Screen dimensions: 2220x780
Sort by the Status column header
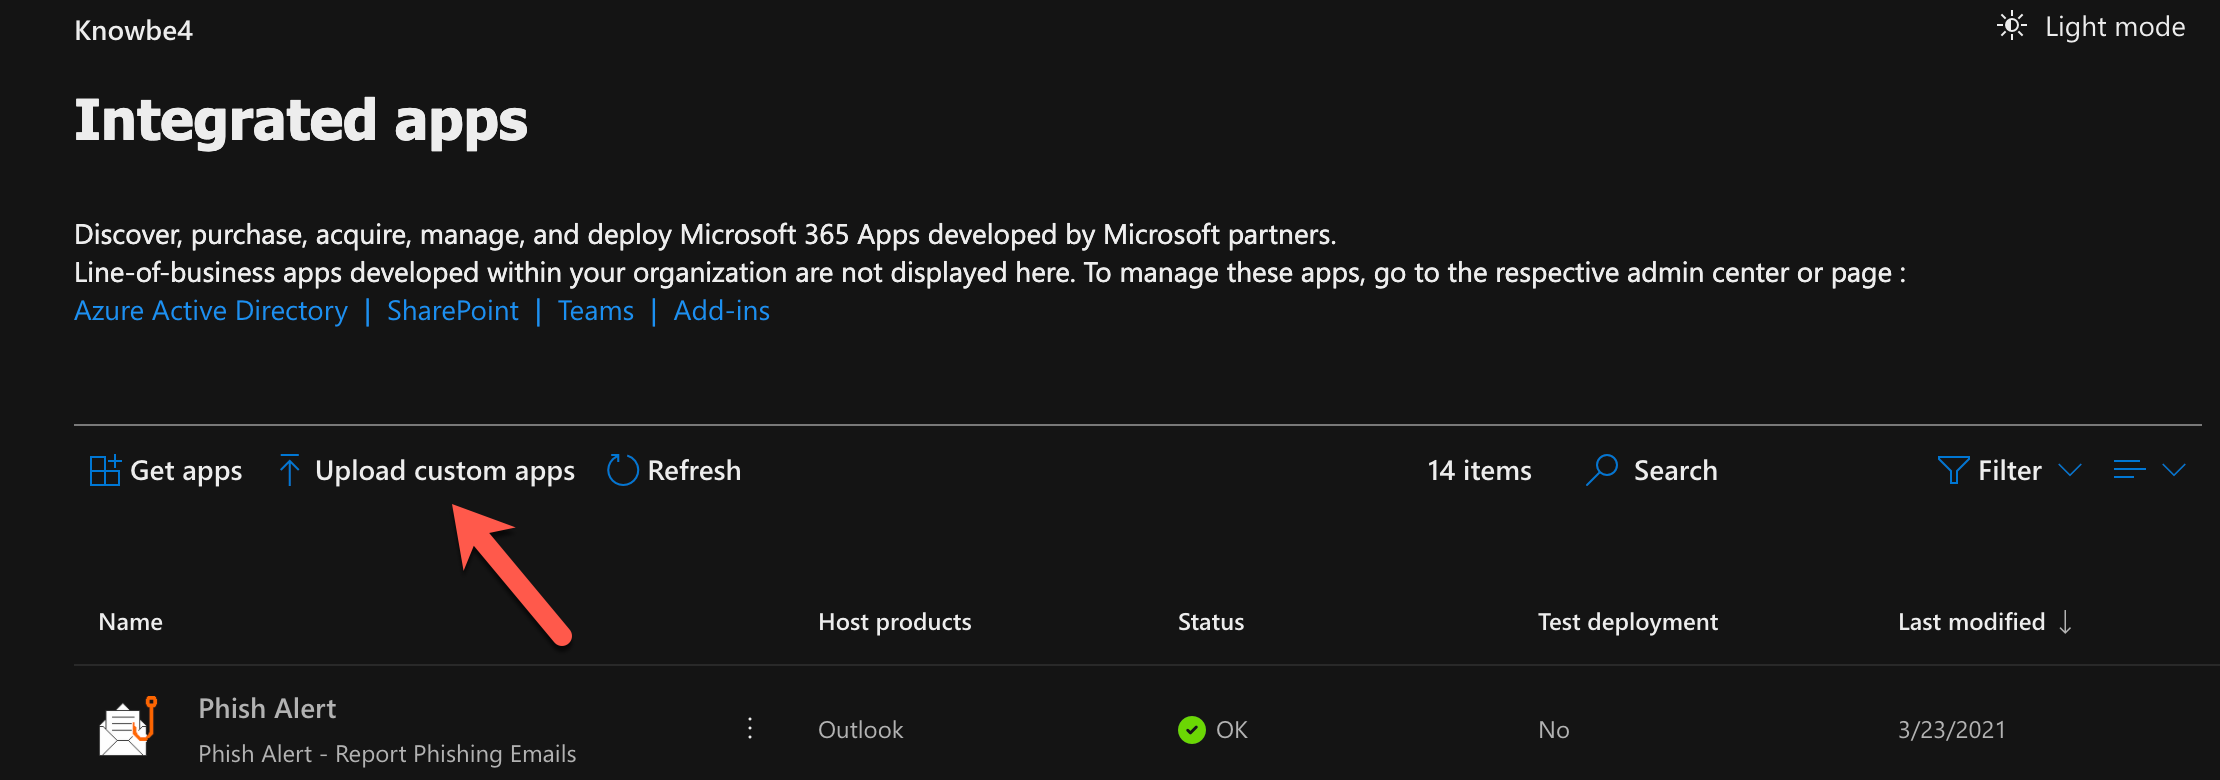[1211, 622]
